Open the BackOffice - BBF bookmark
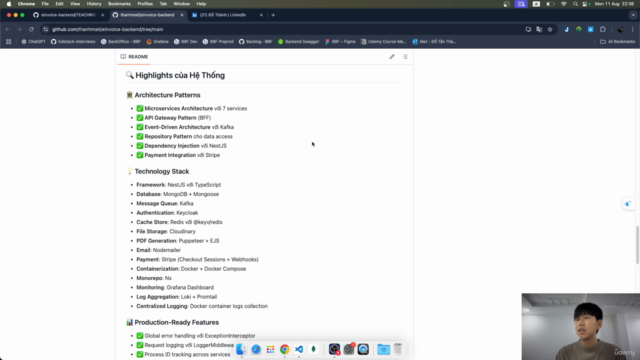This screenshot has height=360, width=640. pos(121,42)
